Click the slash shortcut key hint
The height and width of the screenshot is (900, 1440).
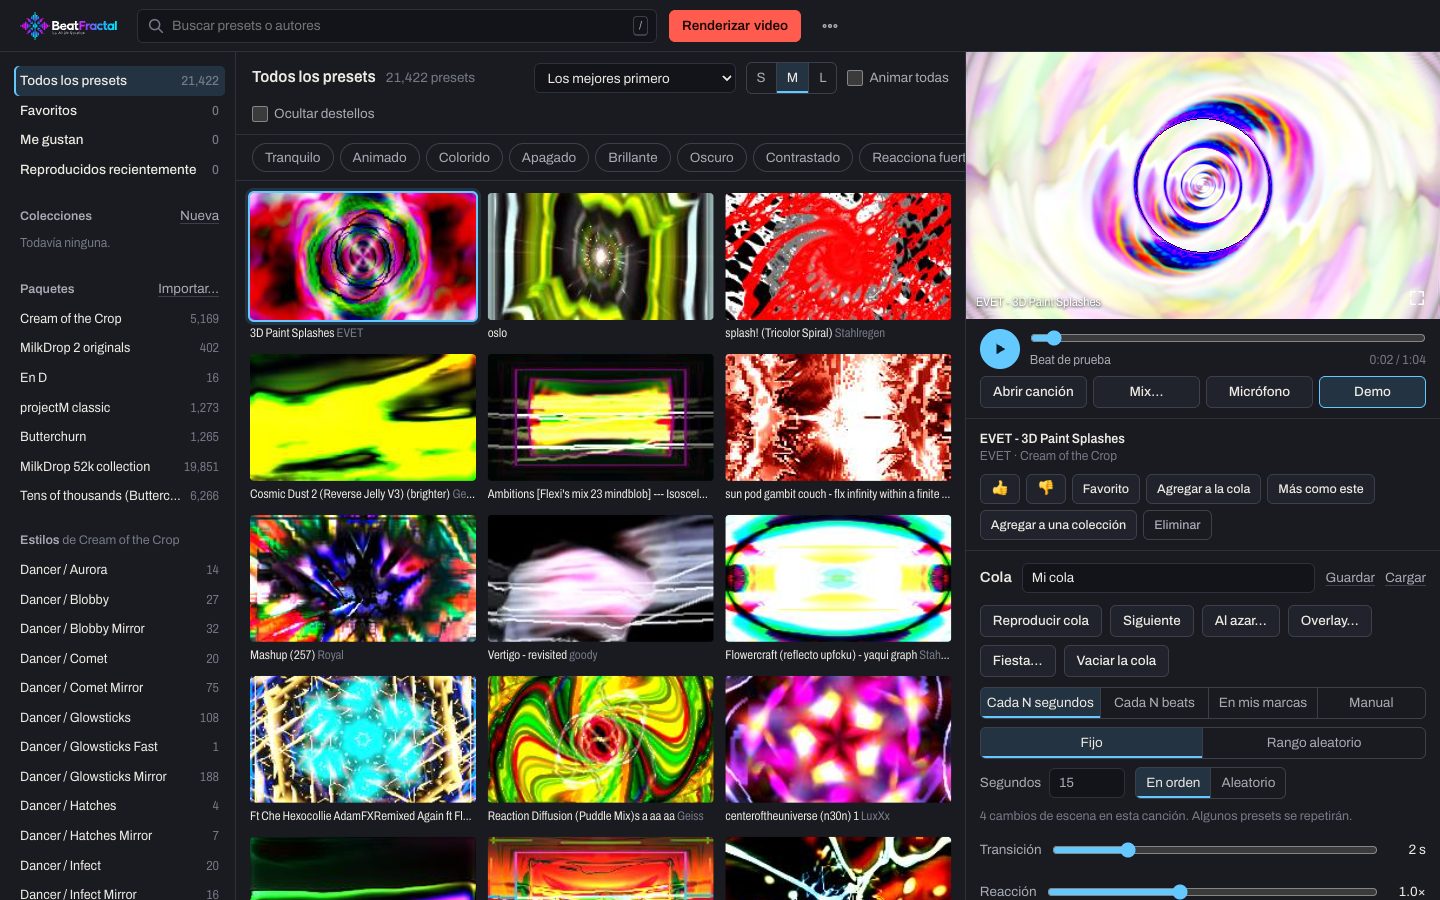[641, 26]
